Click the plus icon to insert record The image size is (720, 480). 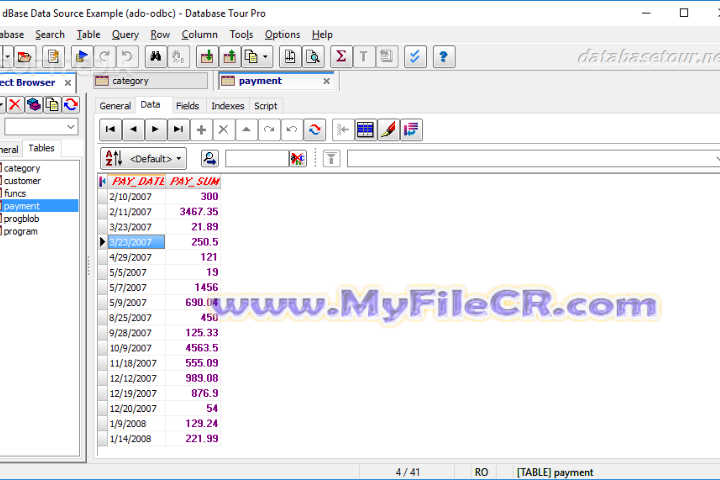(x=201, y=130)
